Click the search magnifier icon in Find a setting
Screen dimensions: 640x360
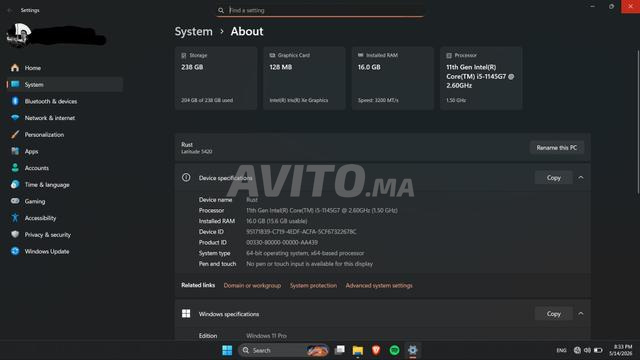[x=221, y=10]
